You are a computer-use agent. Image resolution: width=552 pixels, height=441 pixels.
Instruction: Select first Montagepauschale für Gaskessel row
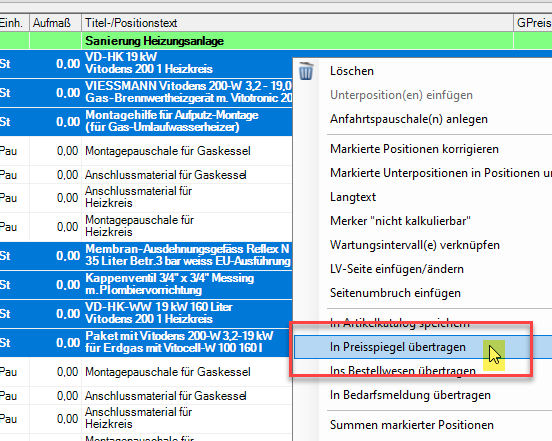146,151
